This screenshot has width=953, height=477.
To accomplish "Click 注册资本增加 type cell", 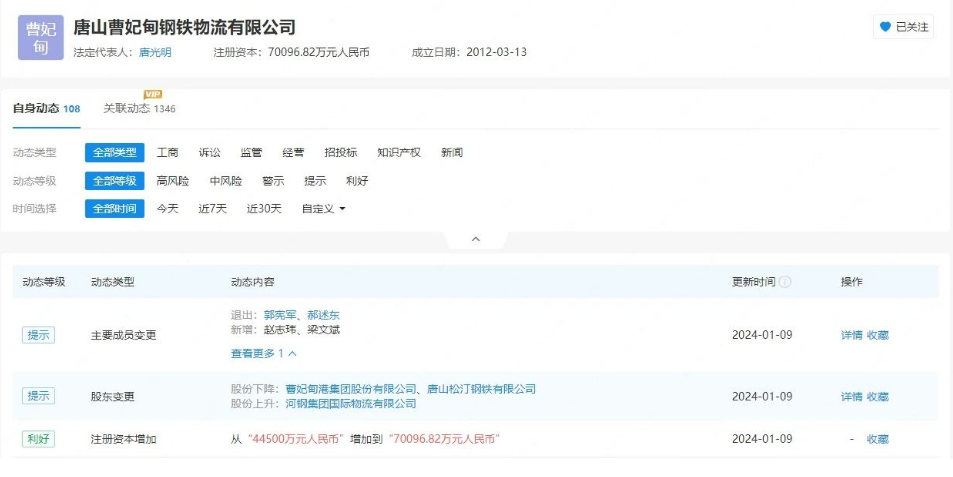I will tap(123, 439).
